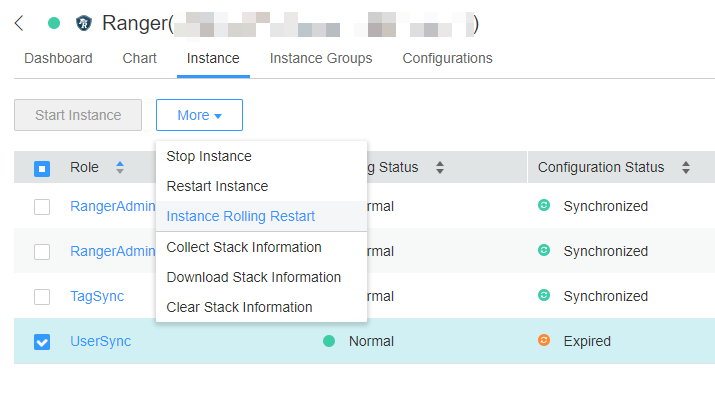Switch to the Dashboard tab

[58, 58]
